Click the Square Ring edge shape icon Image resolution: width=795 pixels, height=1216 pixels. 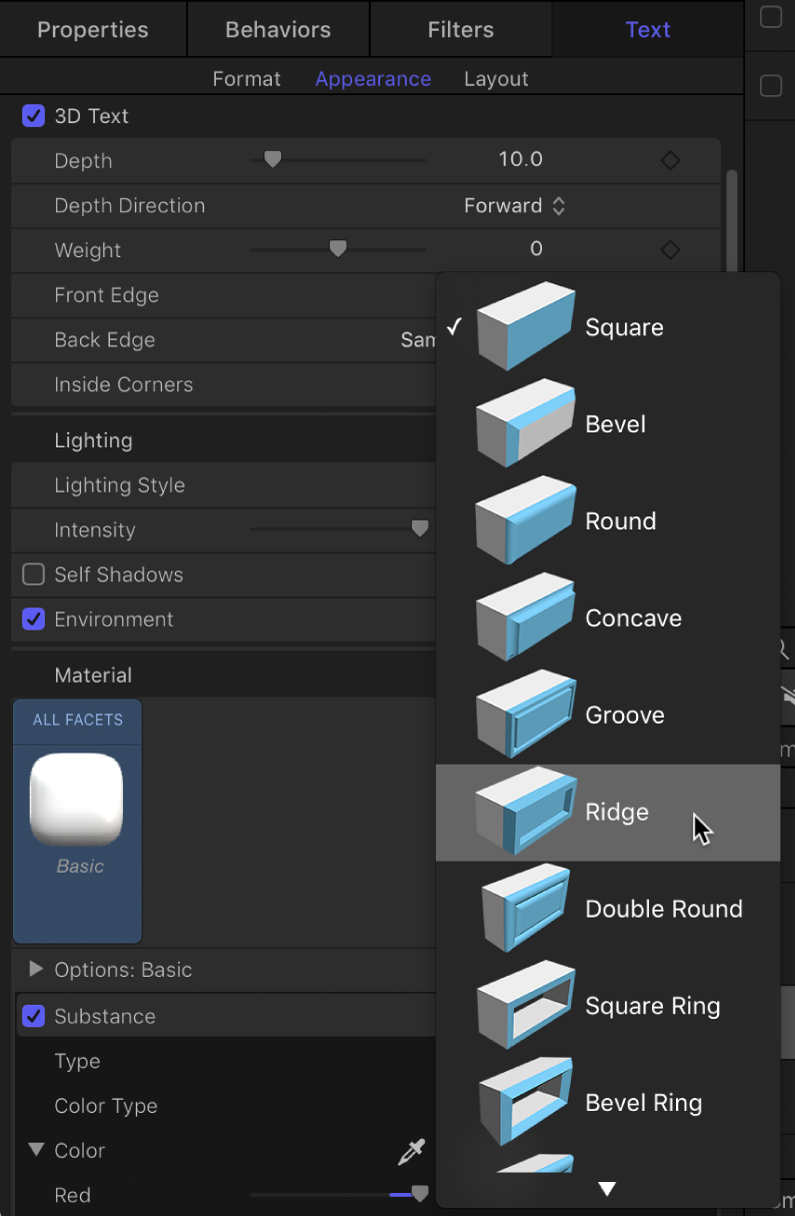pos(526,1005)
